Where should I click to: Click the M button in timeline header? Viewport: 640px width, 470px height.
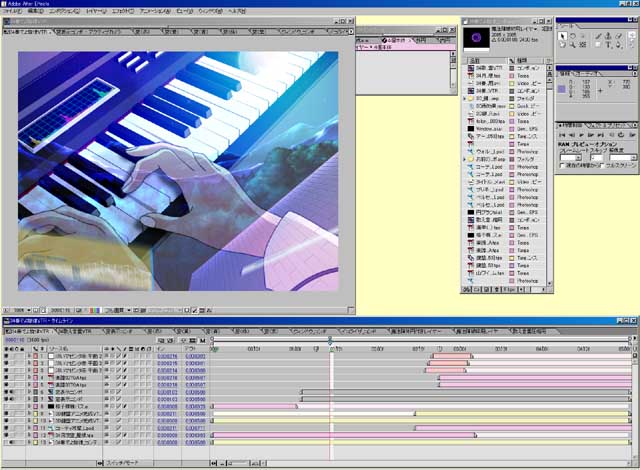[202, 340]
